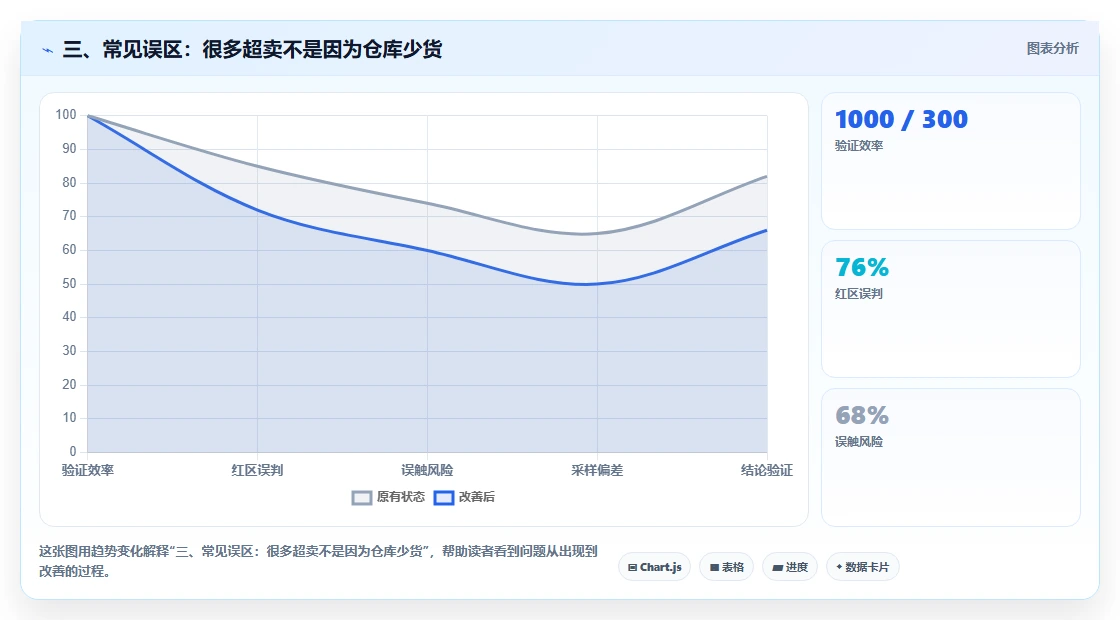Click the chart description paragraph below the graph

click(318, 561)
